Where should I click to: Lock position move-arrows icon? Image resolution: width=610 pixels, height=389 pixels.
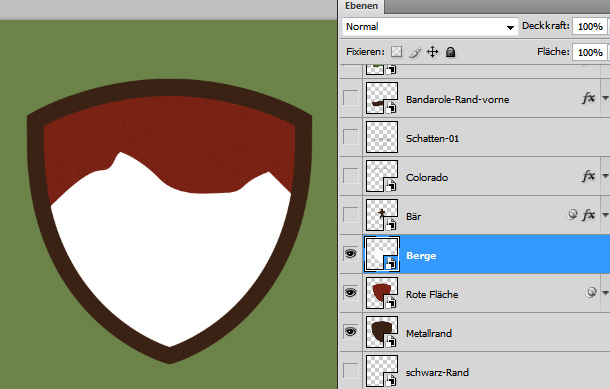[x=433, y=52]
